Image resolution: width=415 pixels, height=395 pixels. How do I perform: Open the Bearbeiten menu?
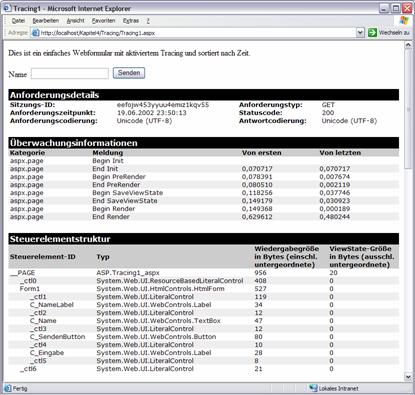click(x=46, y=21)
